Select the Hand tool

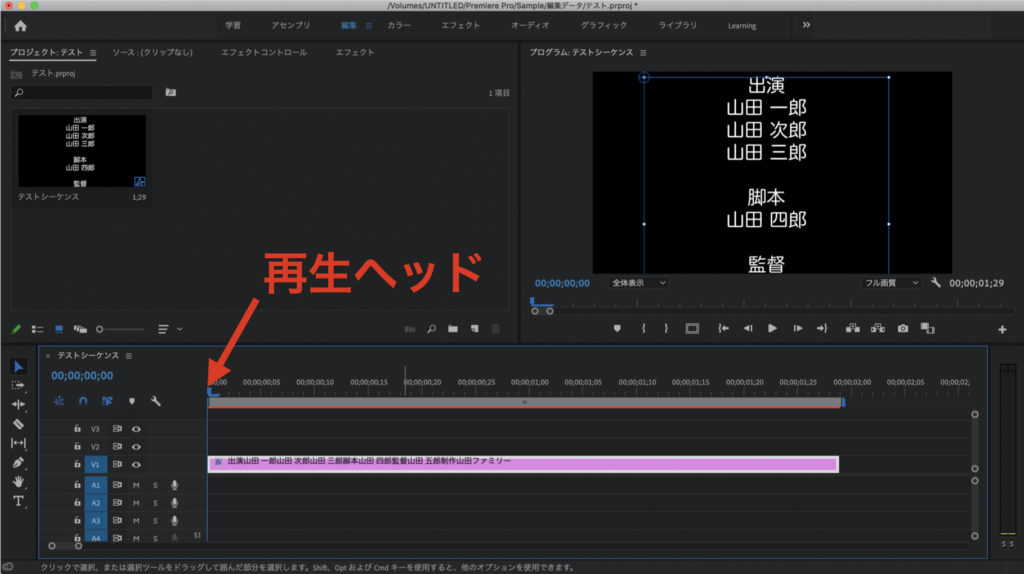tap(18, 482)
